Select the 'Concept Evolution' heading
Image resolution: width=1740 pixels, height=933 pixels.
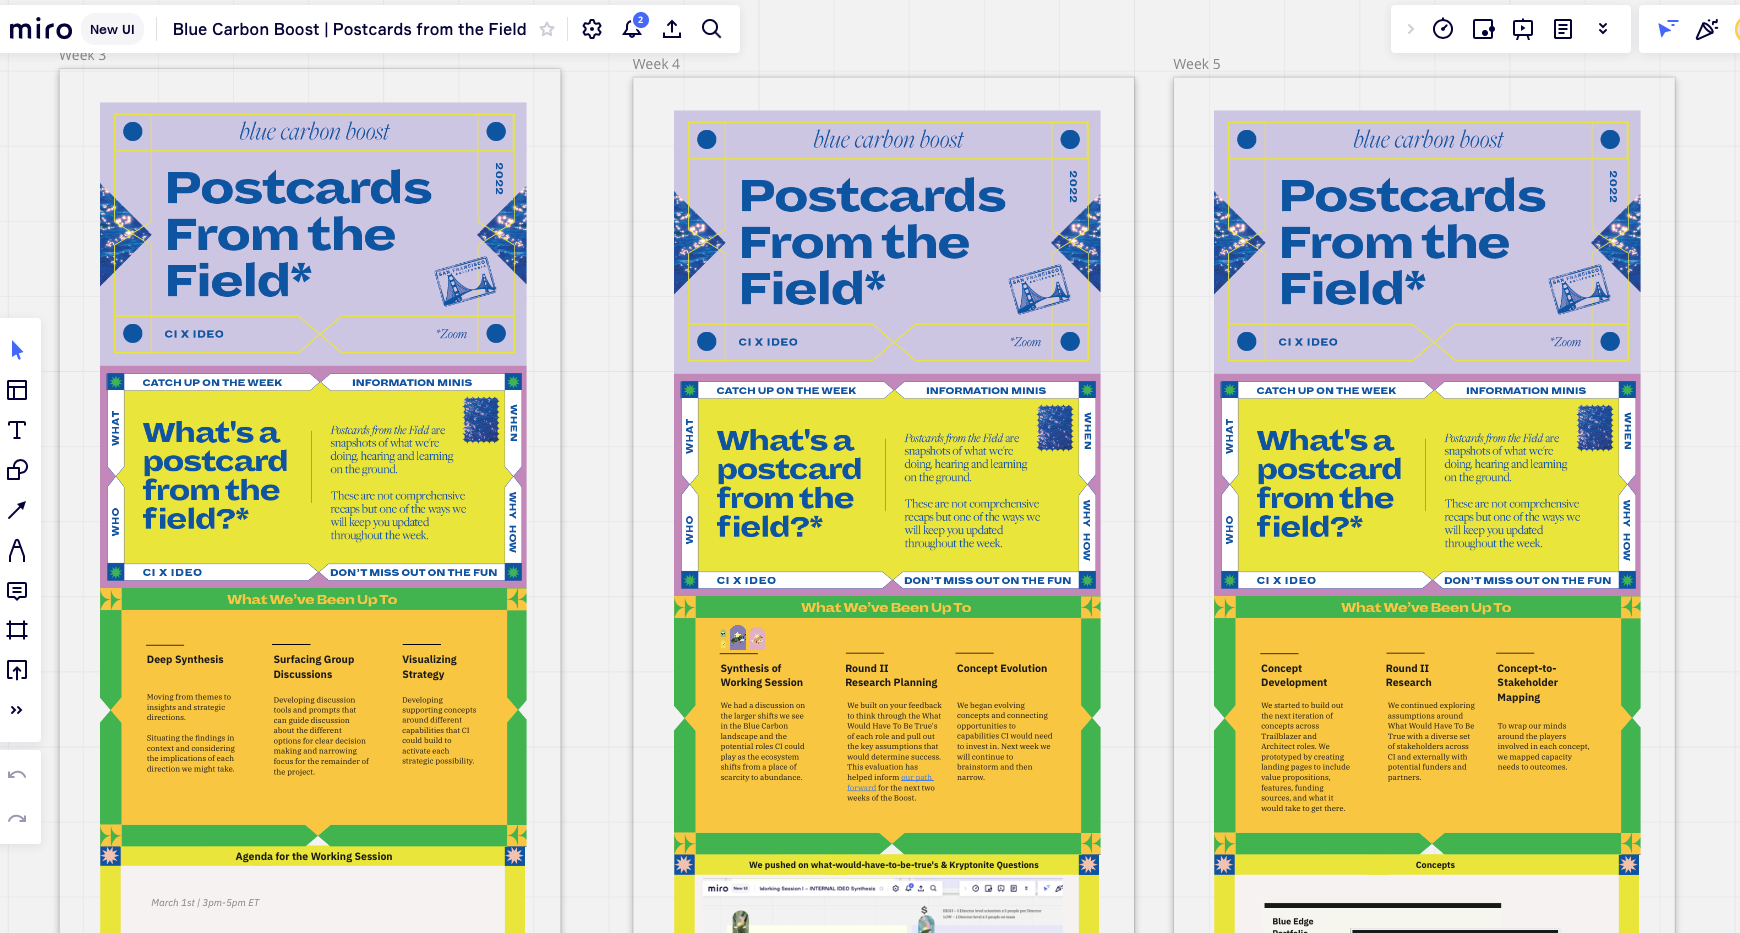1002,668
